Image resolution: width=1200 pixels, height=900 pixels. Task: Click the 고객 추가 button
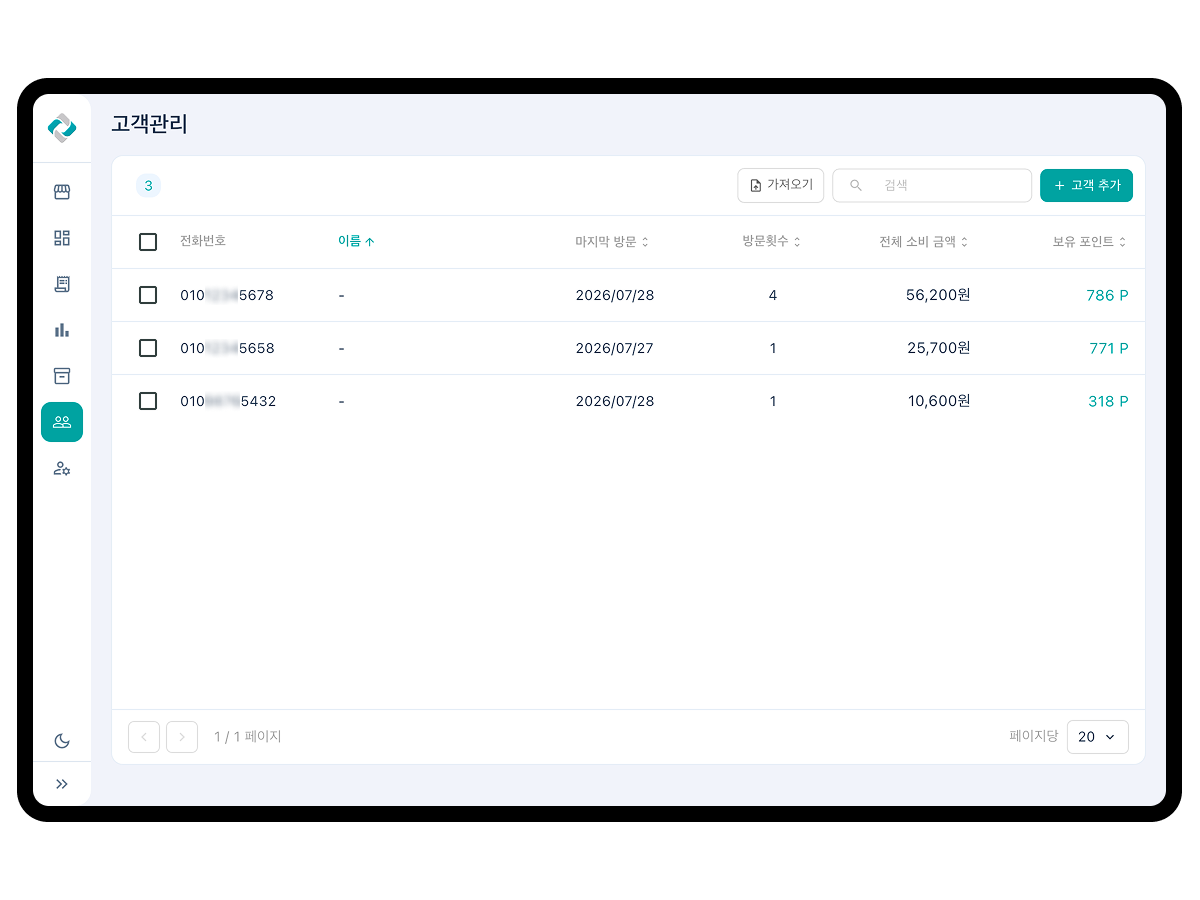(1086, 185)
